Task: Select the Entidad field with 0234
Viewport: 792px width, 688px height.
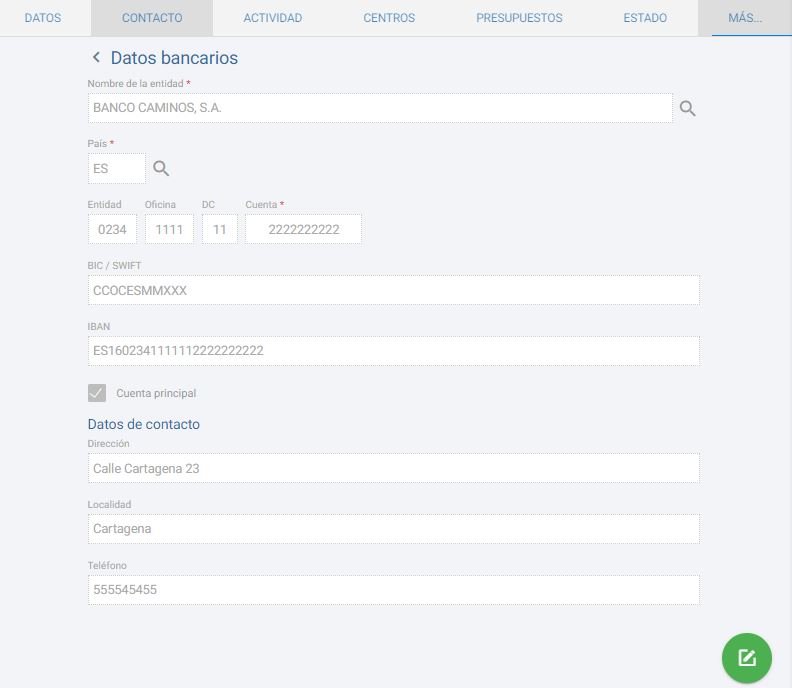Action: point(112,229)
